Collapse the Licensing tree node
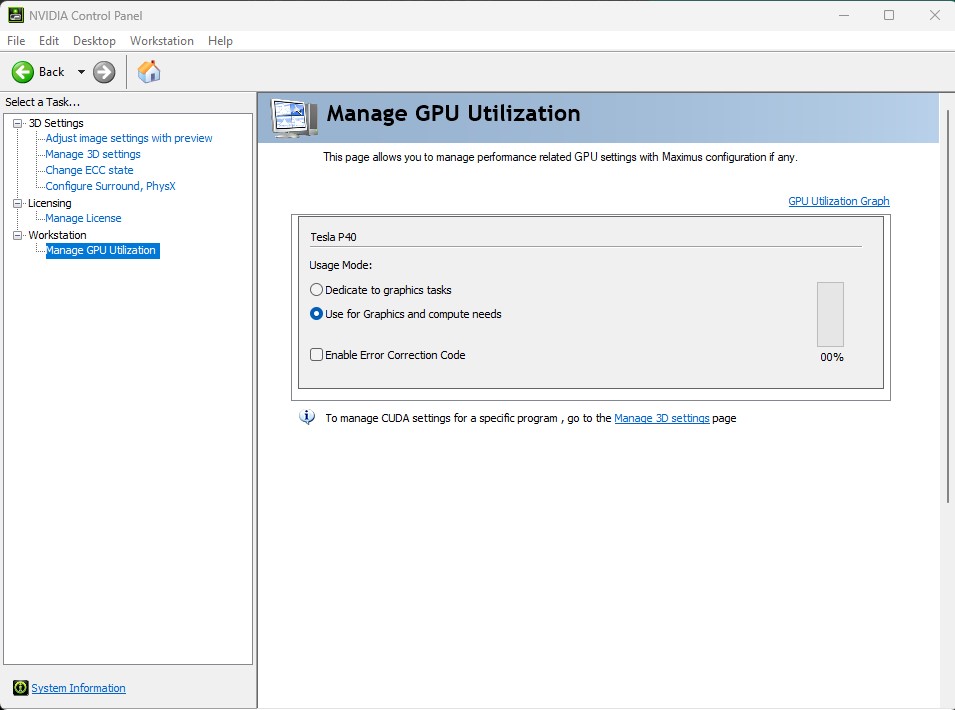955x710 pixels. (x=17, y=203)
